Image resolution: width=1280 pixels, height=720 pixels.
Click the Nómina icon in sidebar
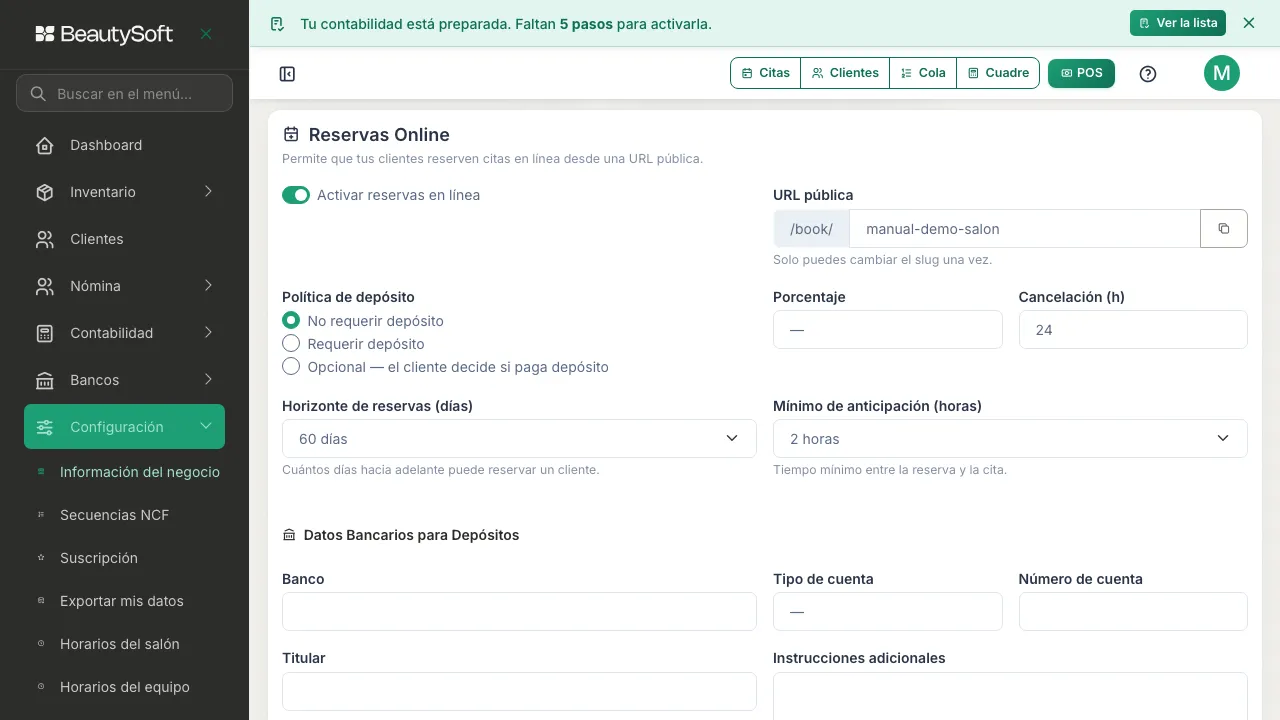coord(45,286)
